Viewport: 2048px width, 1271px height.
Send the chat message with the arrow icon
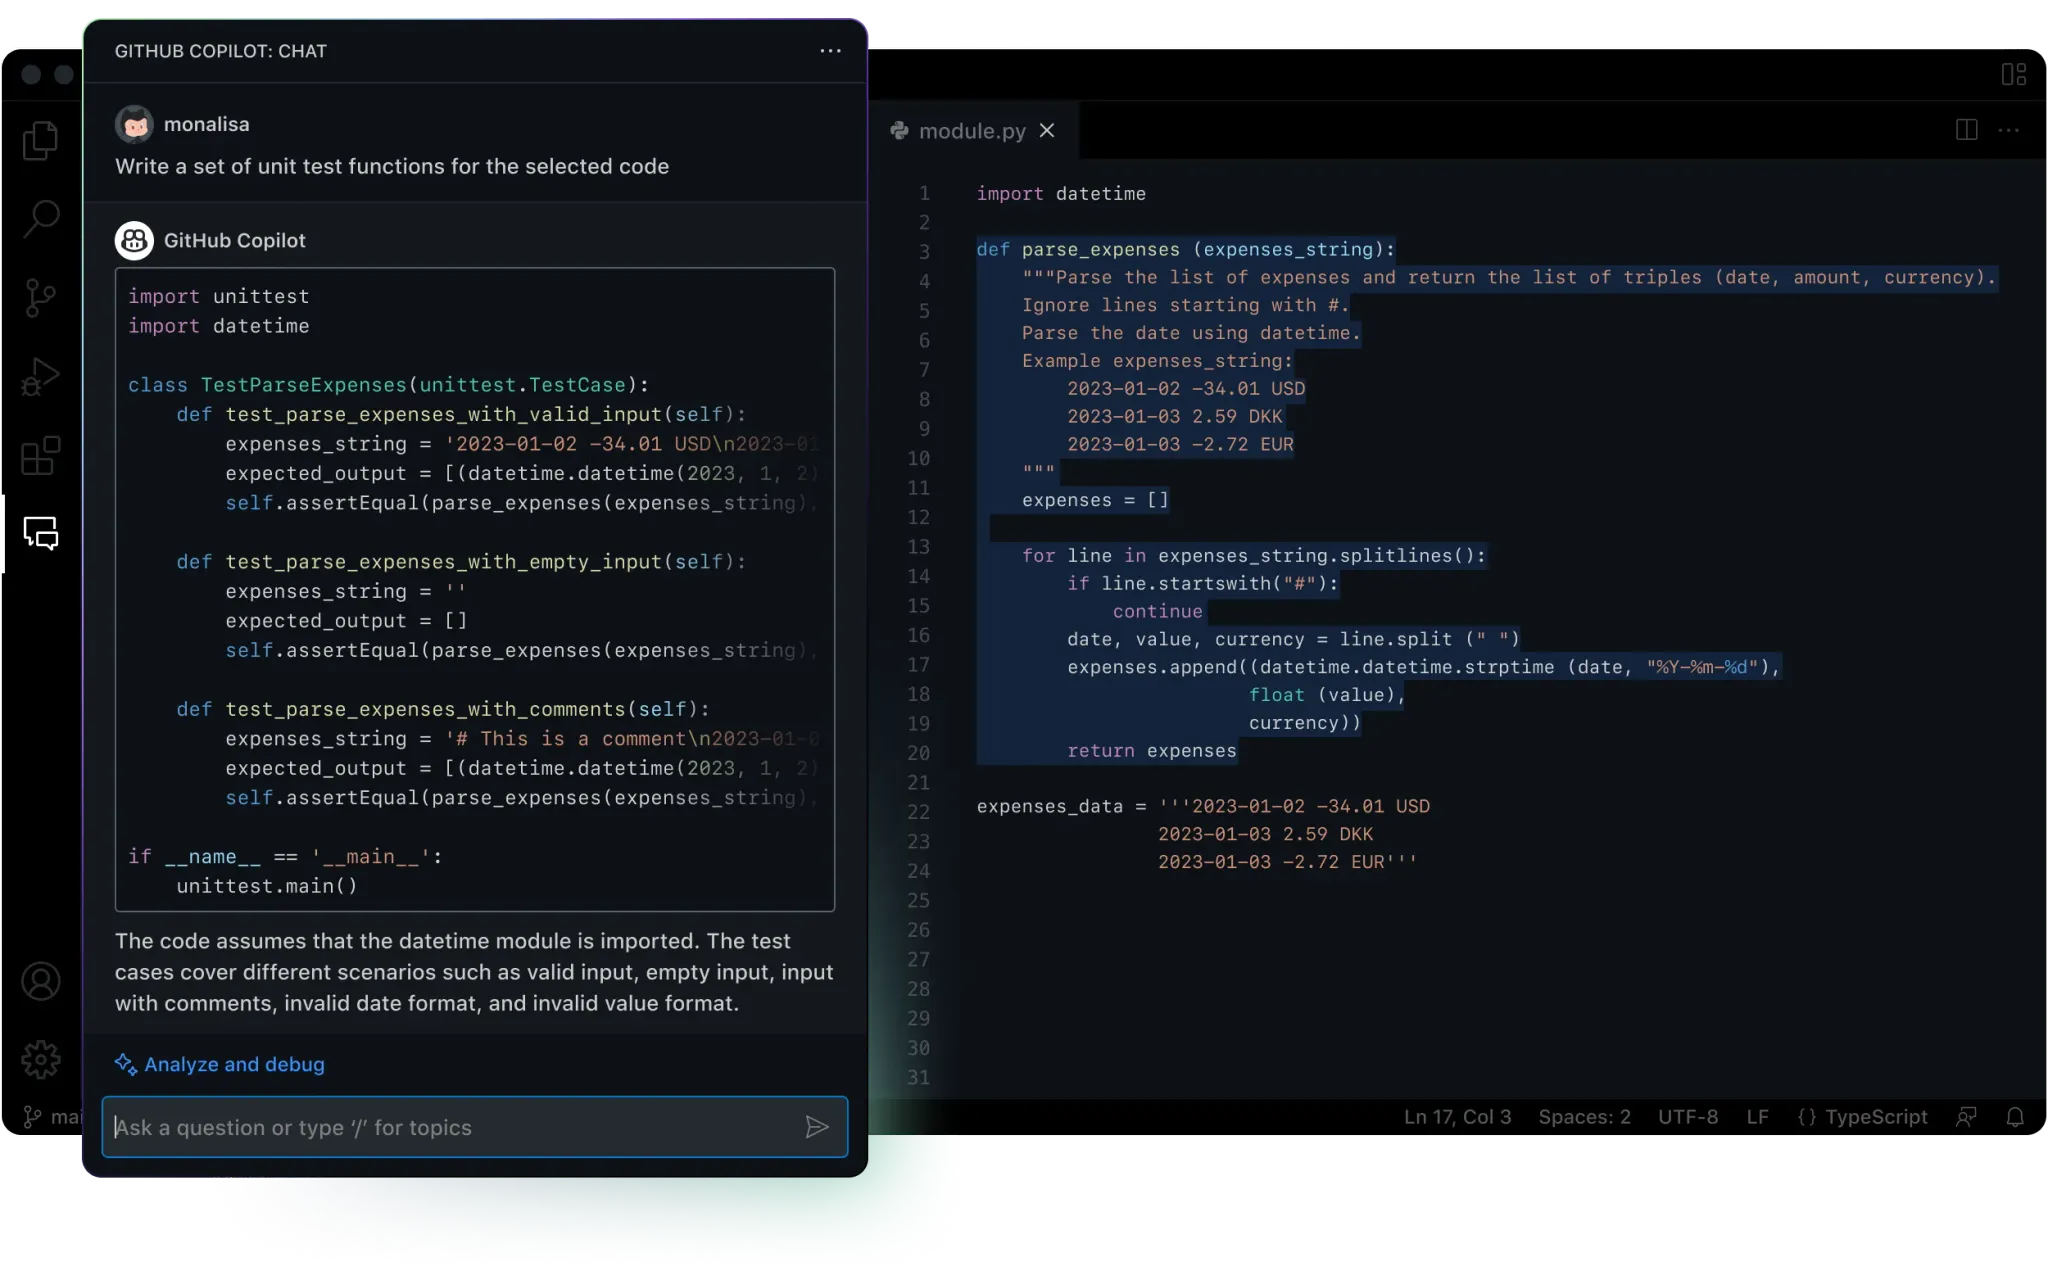(817, 1127)
